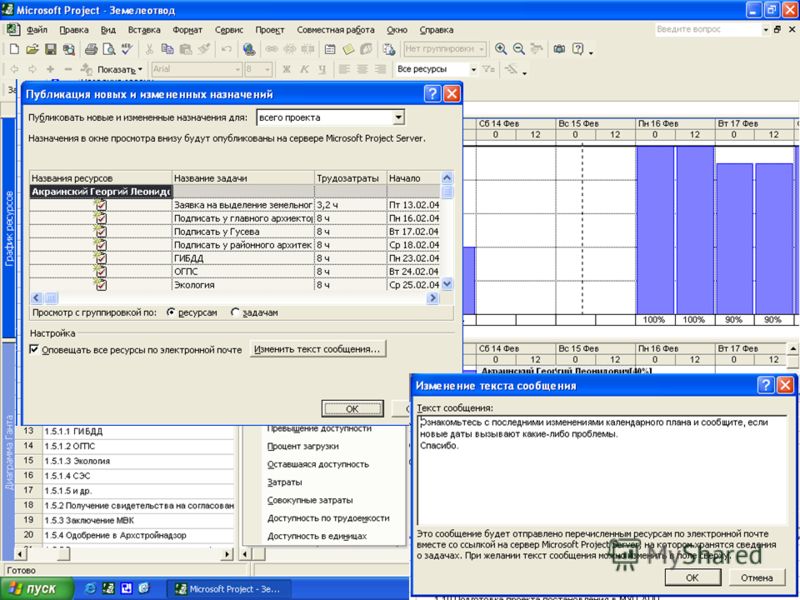Viewport: 800px width, 600px height.
Task: Click the assignments table vertical scrollbar down arrow
Action: (447, 284)
